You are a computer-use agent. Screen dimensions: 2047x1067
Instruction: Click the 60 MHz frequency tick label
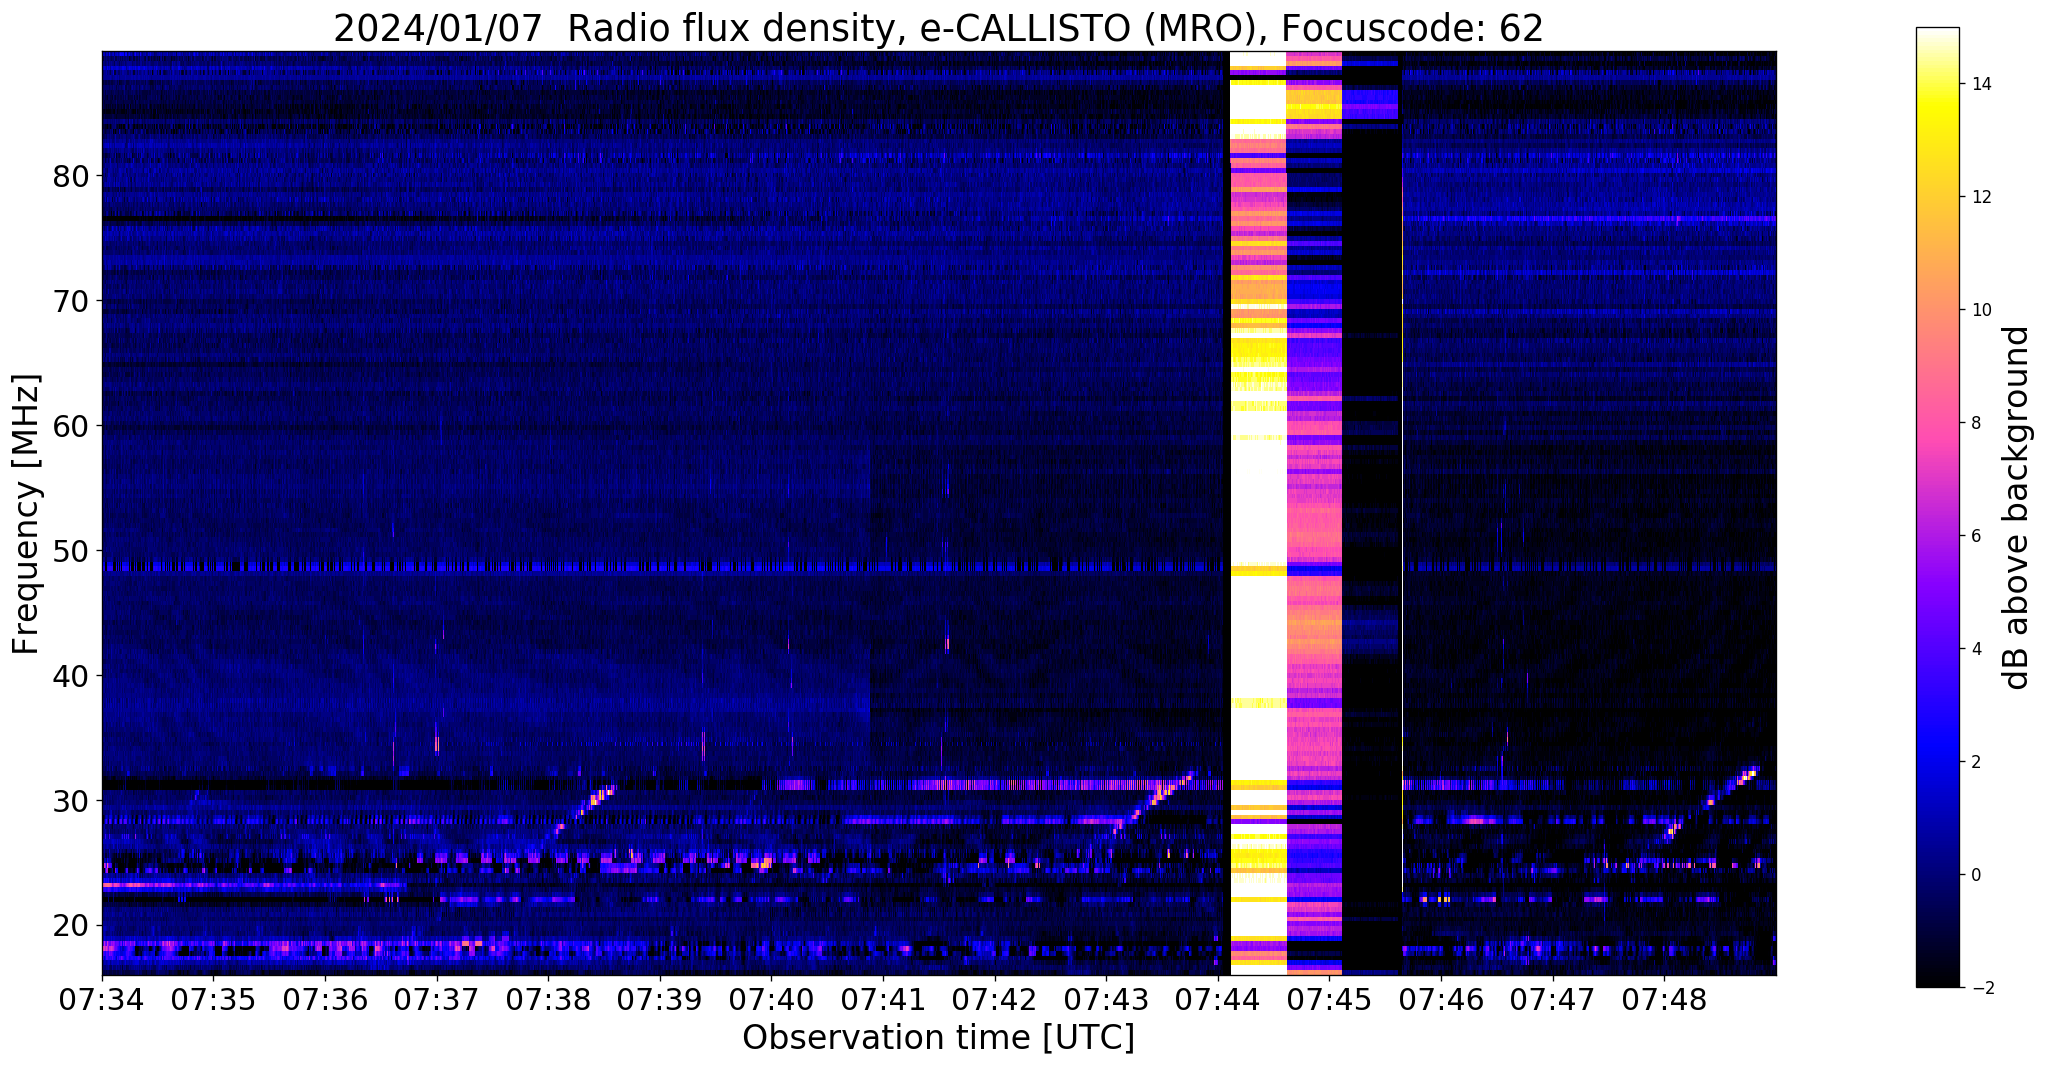click(71, 426)
